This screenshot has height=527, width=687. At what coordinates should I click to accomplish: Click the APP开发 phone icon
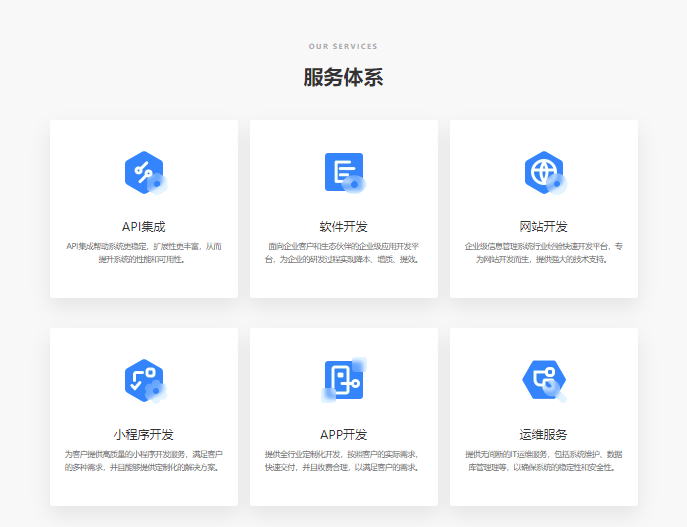[x=343, y=380]
